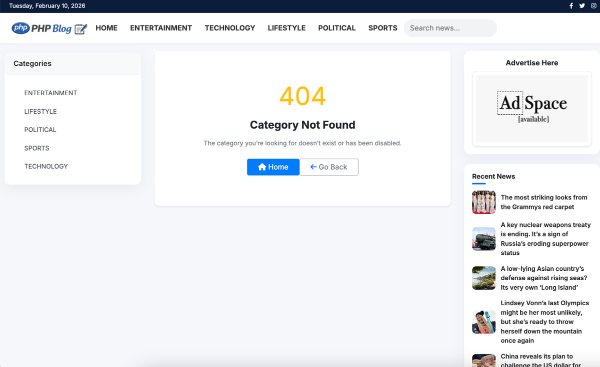This screenshot has width=600, height=367.
Task: Open nuclear weapons treaty thumbnail
Action: [x=484, y=239]
